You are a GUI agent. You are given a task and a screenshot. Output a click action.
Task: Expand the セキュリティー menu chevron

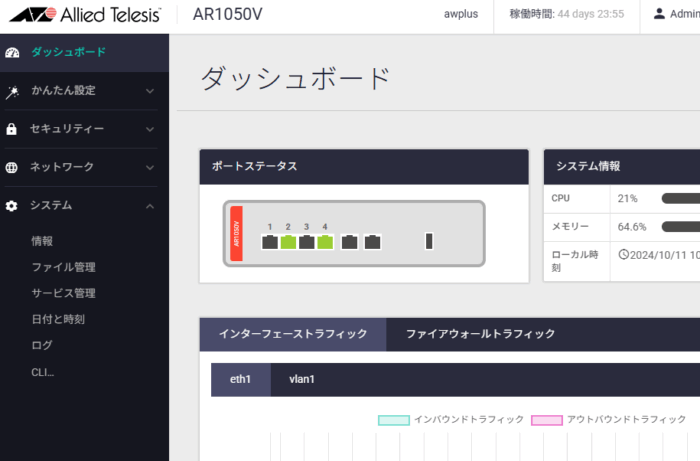150,129
